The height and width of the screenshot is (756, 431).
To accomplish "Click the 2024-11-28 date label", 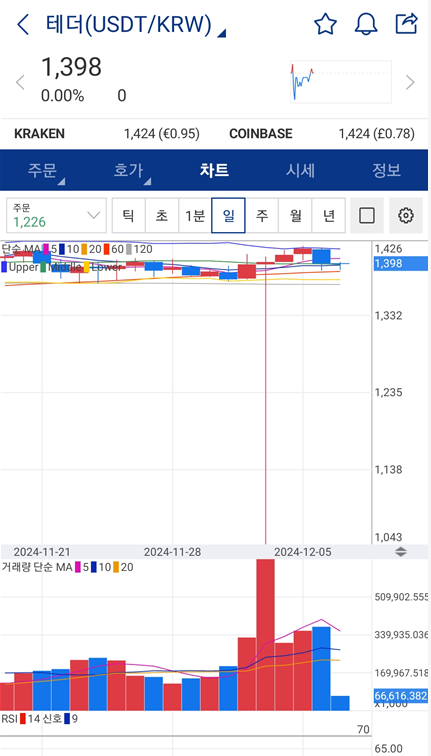I will [x=172, y=552].
